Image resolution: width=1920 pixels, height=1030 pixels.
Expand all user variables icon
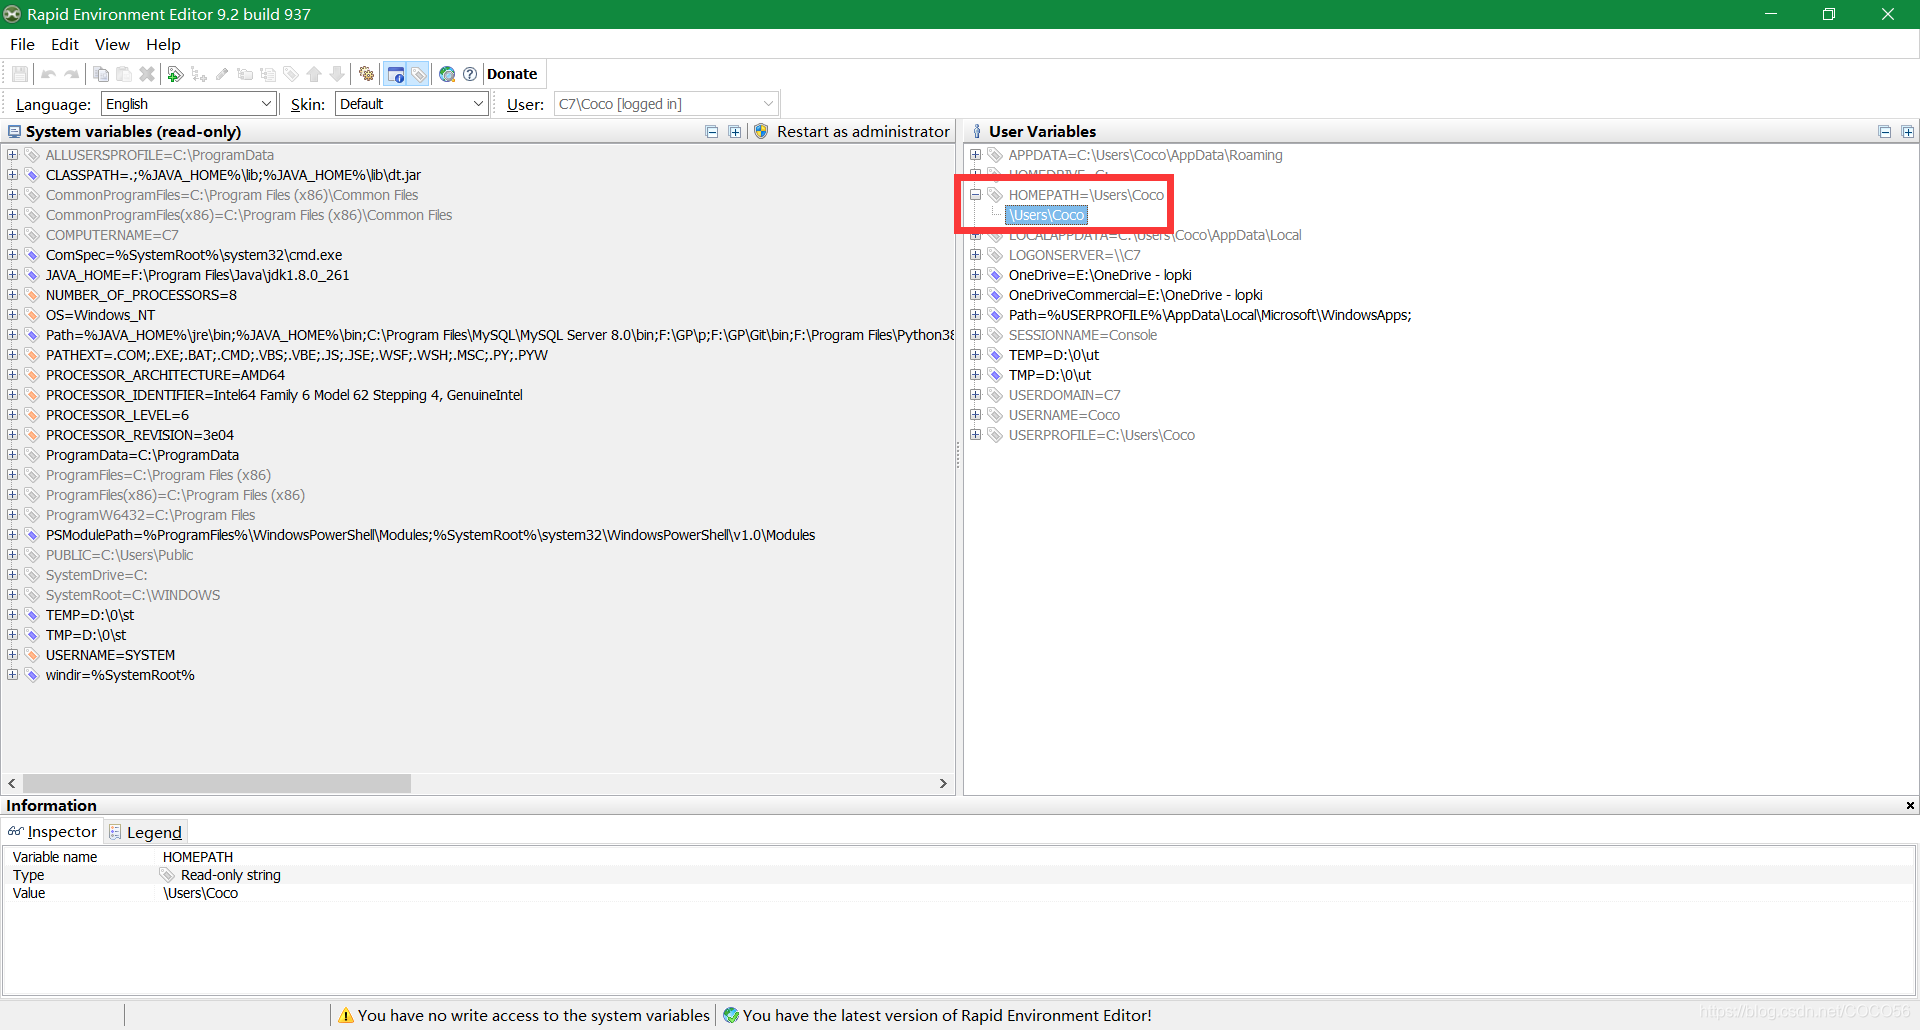pyautogui.click(x=1908, y=132)
